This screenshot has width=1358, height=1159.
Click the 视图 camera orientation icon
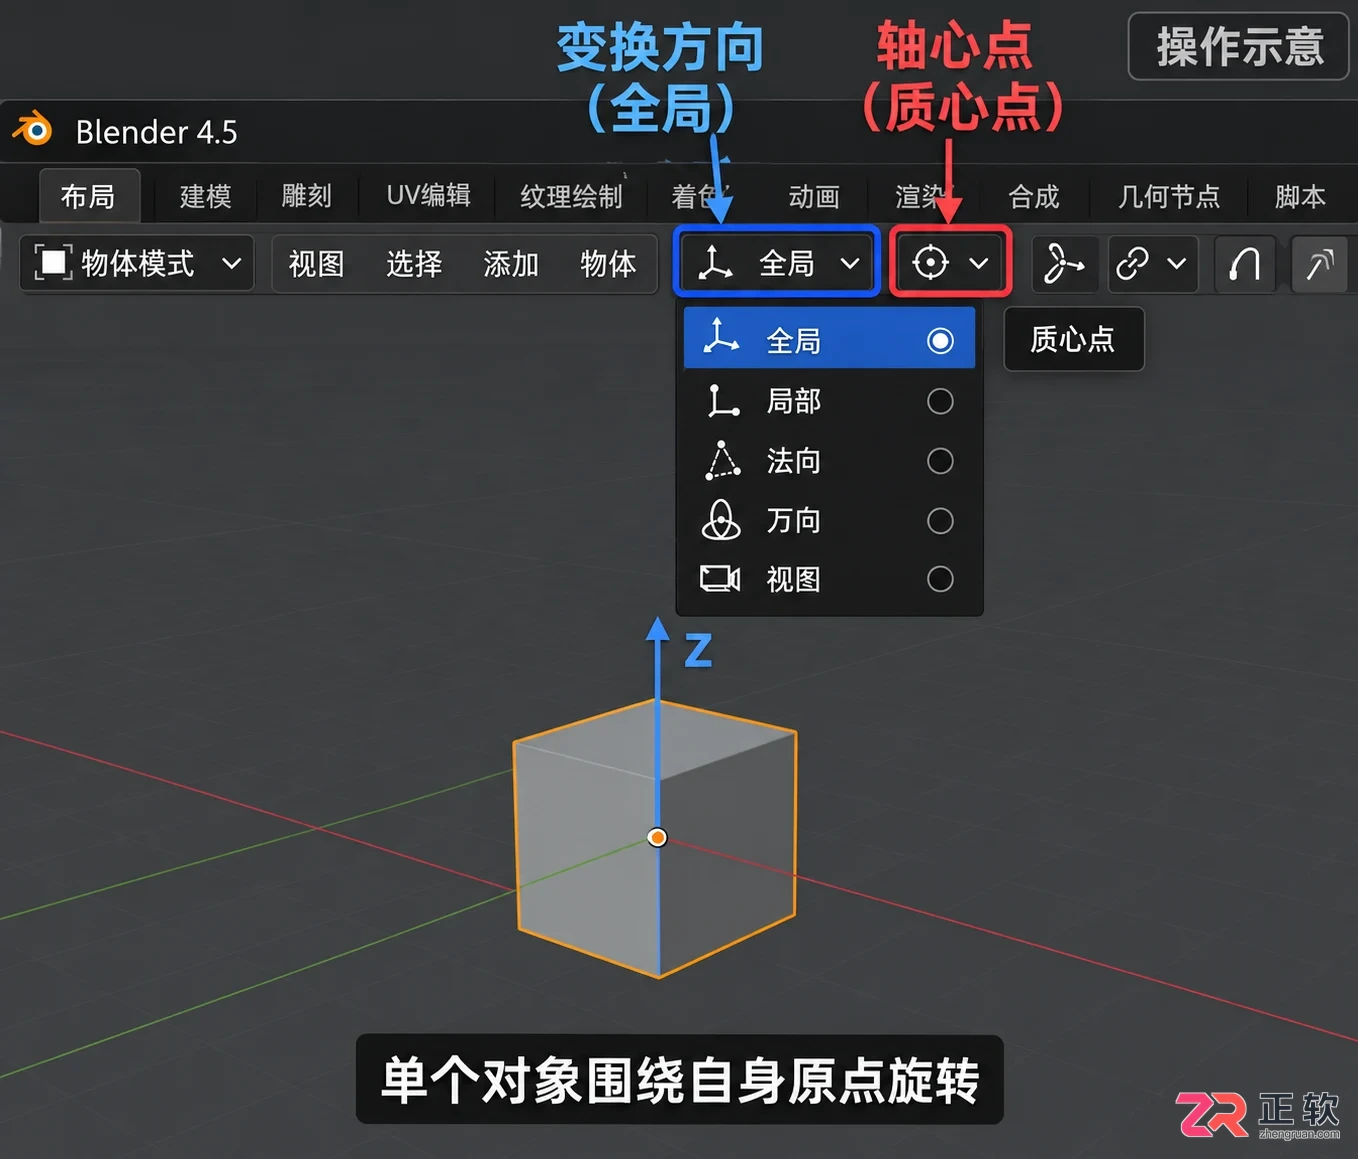[720, 578]
